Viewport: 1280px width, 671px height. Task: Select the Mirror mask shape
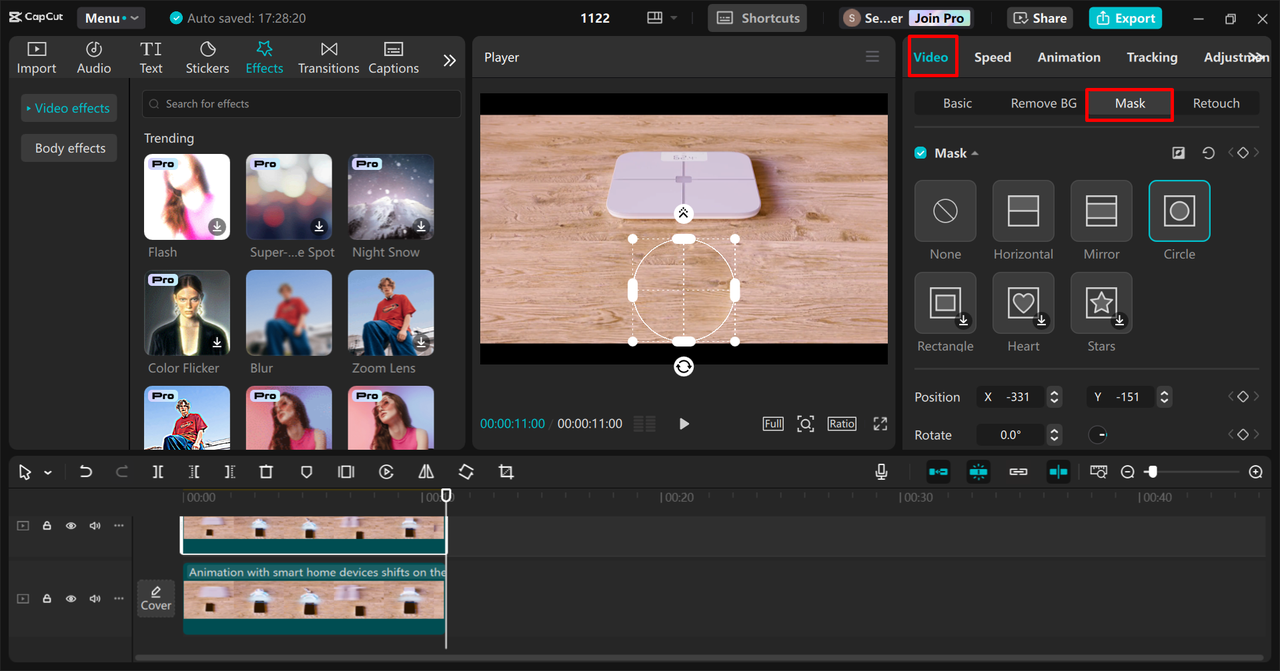click(1101, 211)
